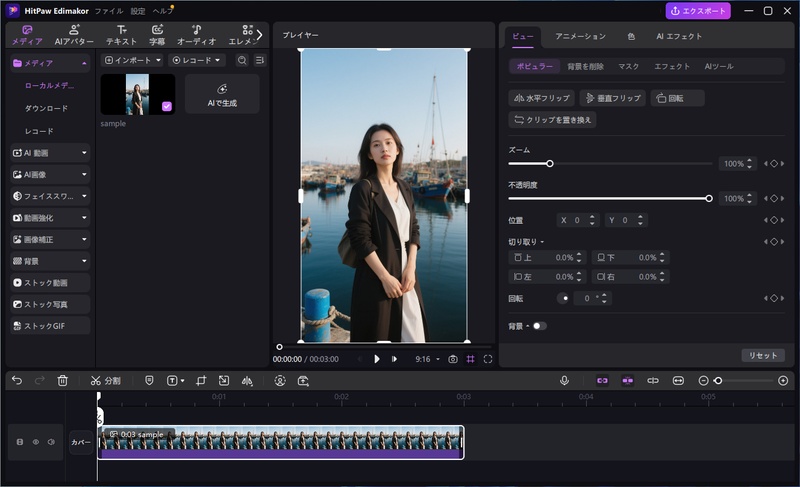This screenshot has height=487, width=800.
Task: Click the trash delete icon
Action: tap(62, 380)
